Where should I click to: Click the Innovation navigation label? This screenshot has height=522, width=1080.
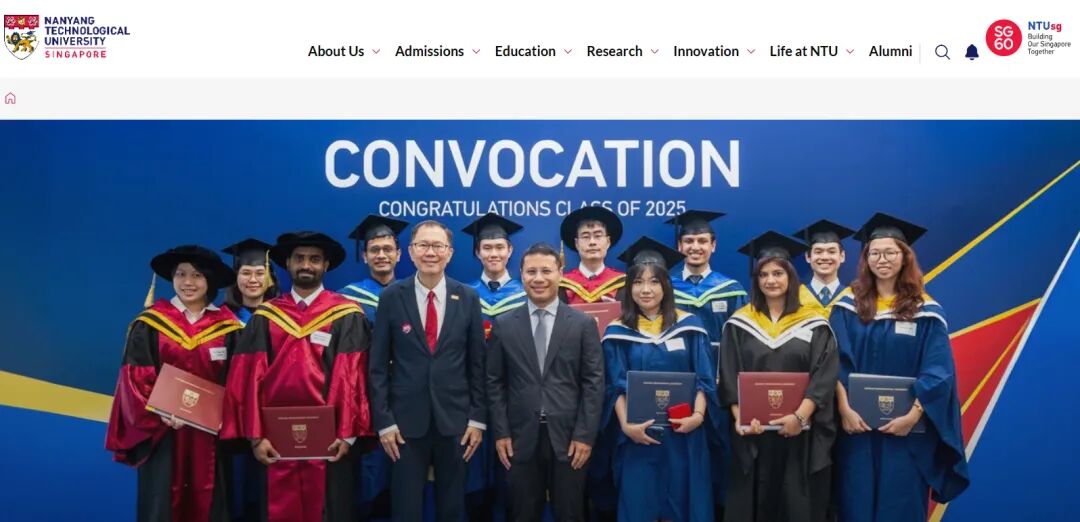tap(706, 52)
